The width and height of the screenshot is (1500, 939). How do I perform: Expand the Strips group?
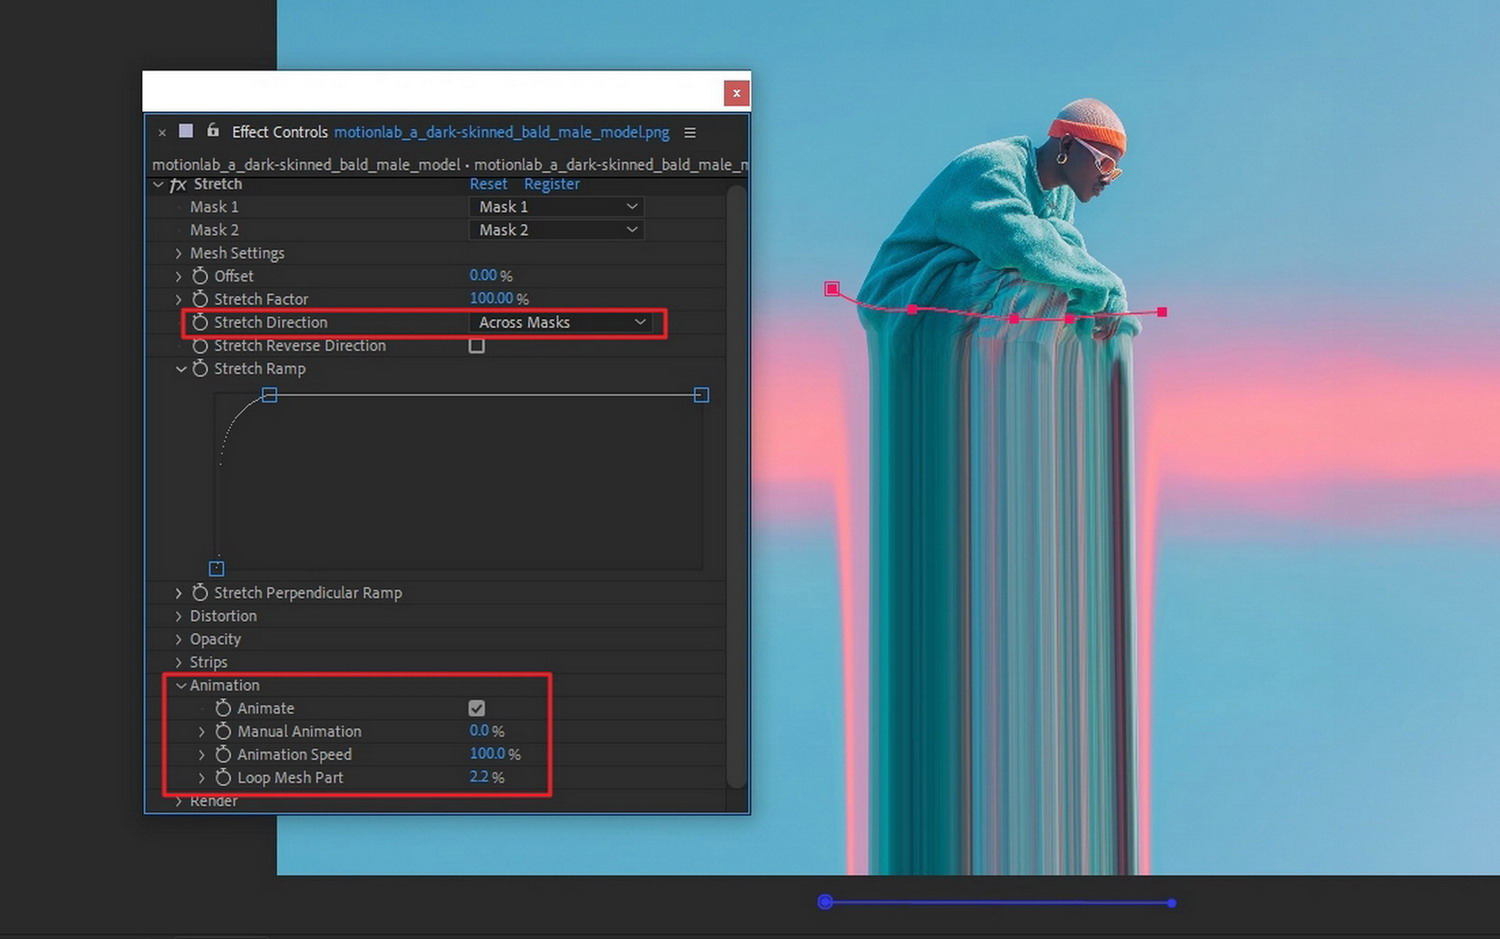coord(179,662)
